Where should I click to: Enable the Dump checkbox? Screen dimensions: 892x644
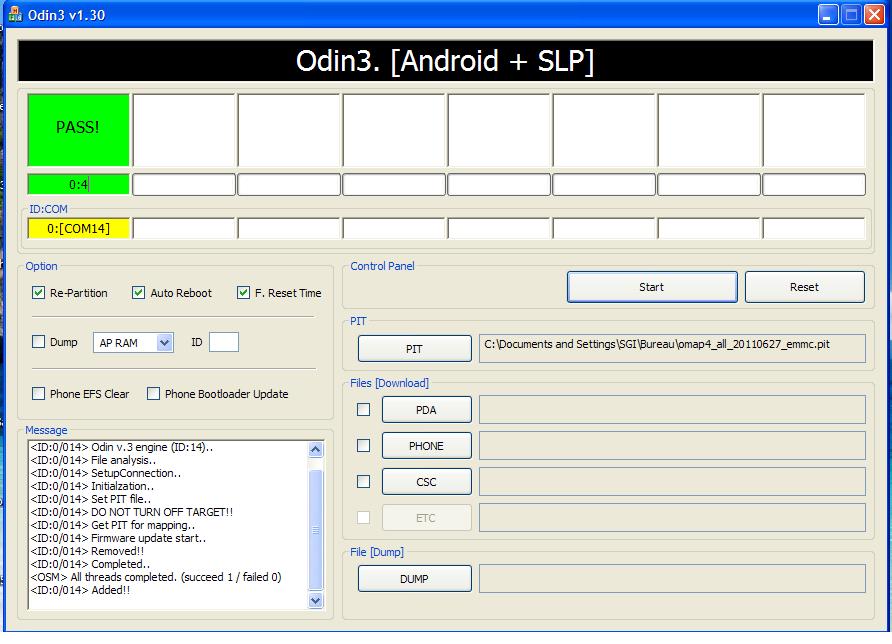point(38,342)
